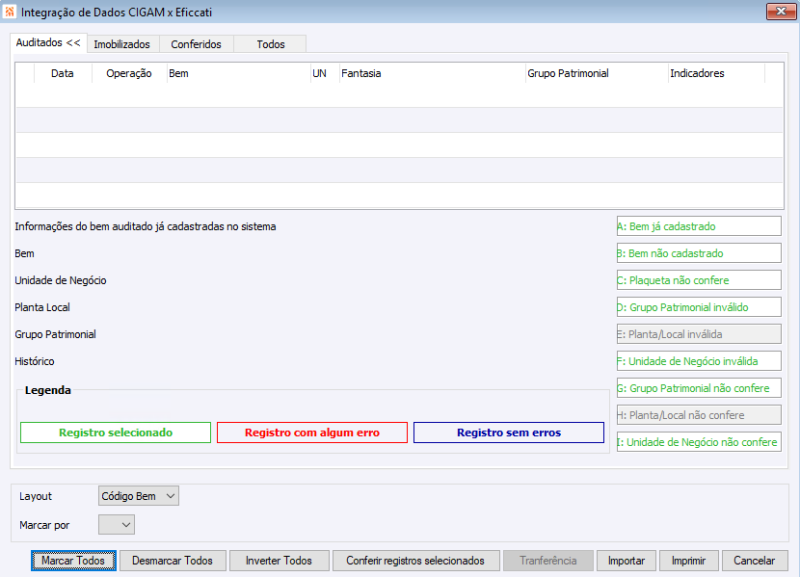Viewport: 800px width, 577px height.
Task: Select the 'D: Grupo Patrimonial inválido' indicator
Action: [698, 307]
